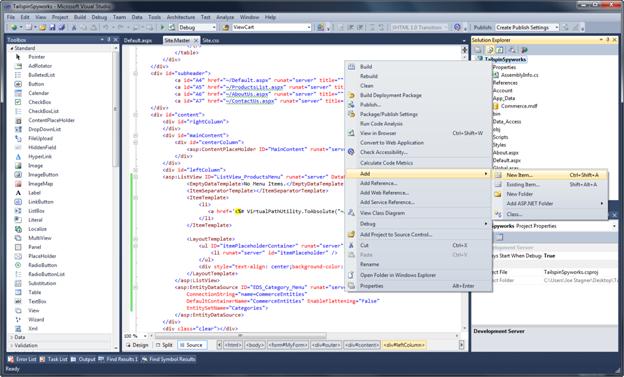The width and height of the screenshot is (624, 377).
Task: Click Build Deployment Package menu entry
Action: pos(419,95)
